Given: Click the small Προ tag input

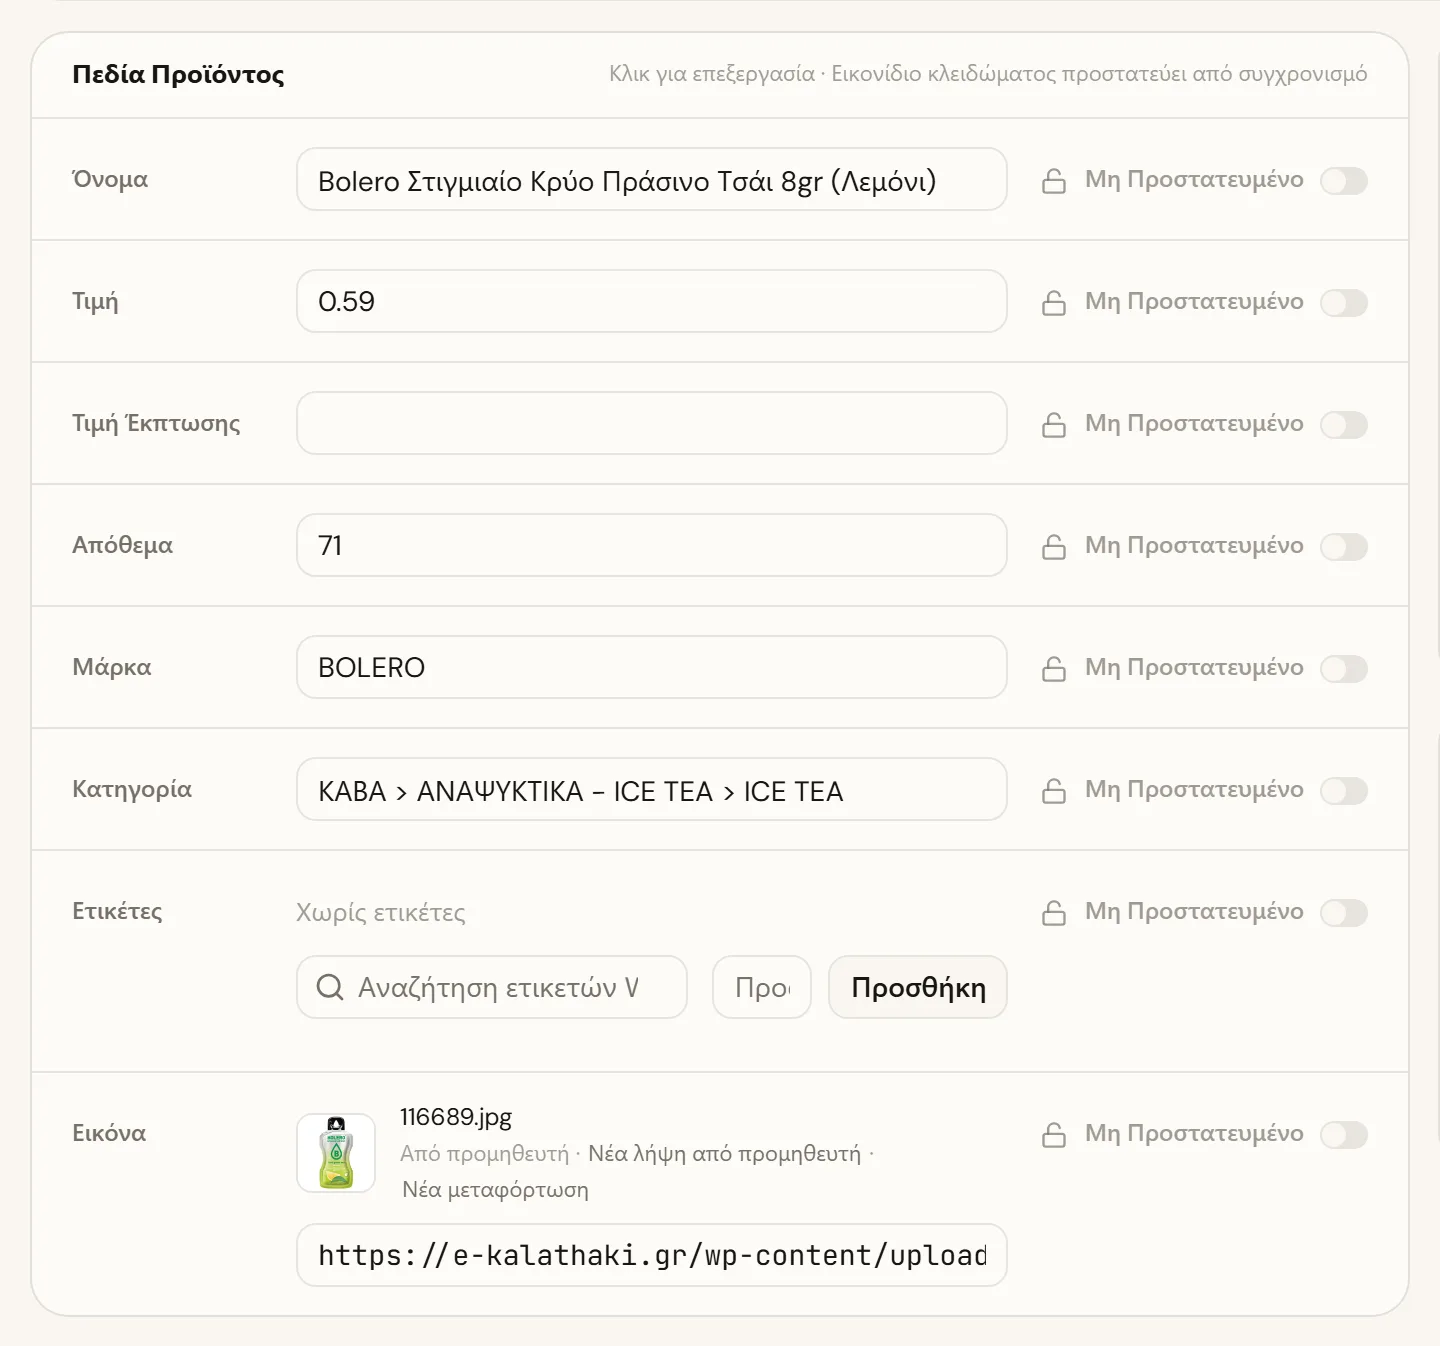Looking at the screenshot, I should [x=762, y=987].
